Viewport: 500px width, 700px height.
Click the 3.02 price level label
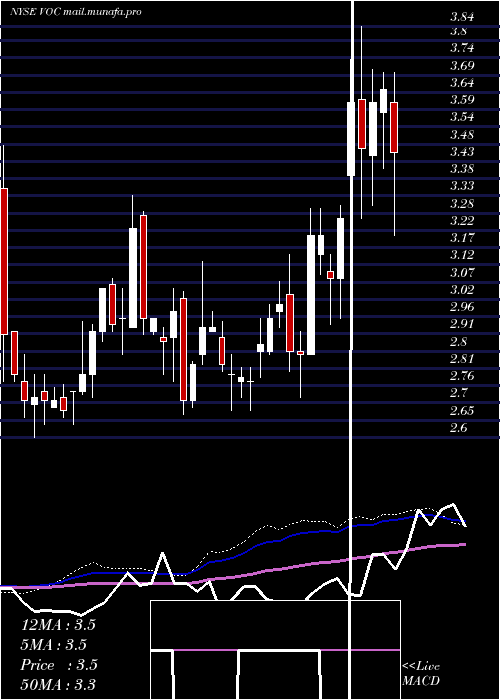click(x=462, y=290)
